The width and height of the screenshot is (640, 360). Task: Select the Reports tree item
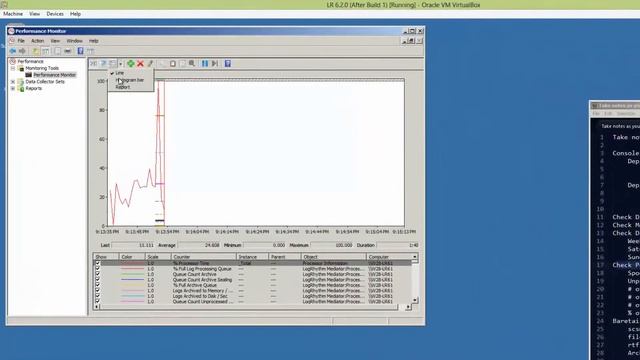click(33, 88)
